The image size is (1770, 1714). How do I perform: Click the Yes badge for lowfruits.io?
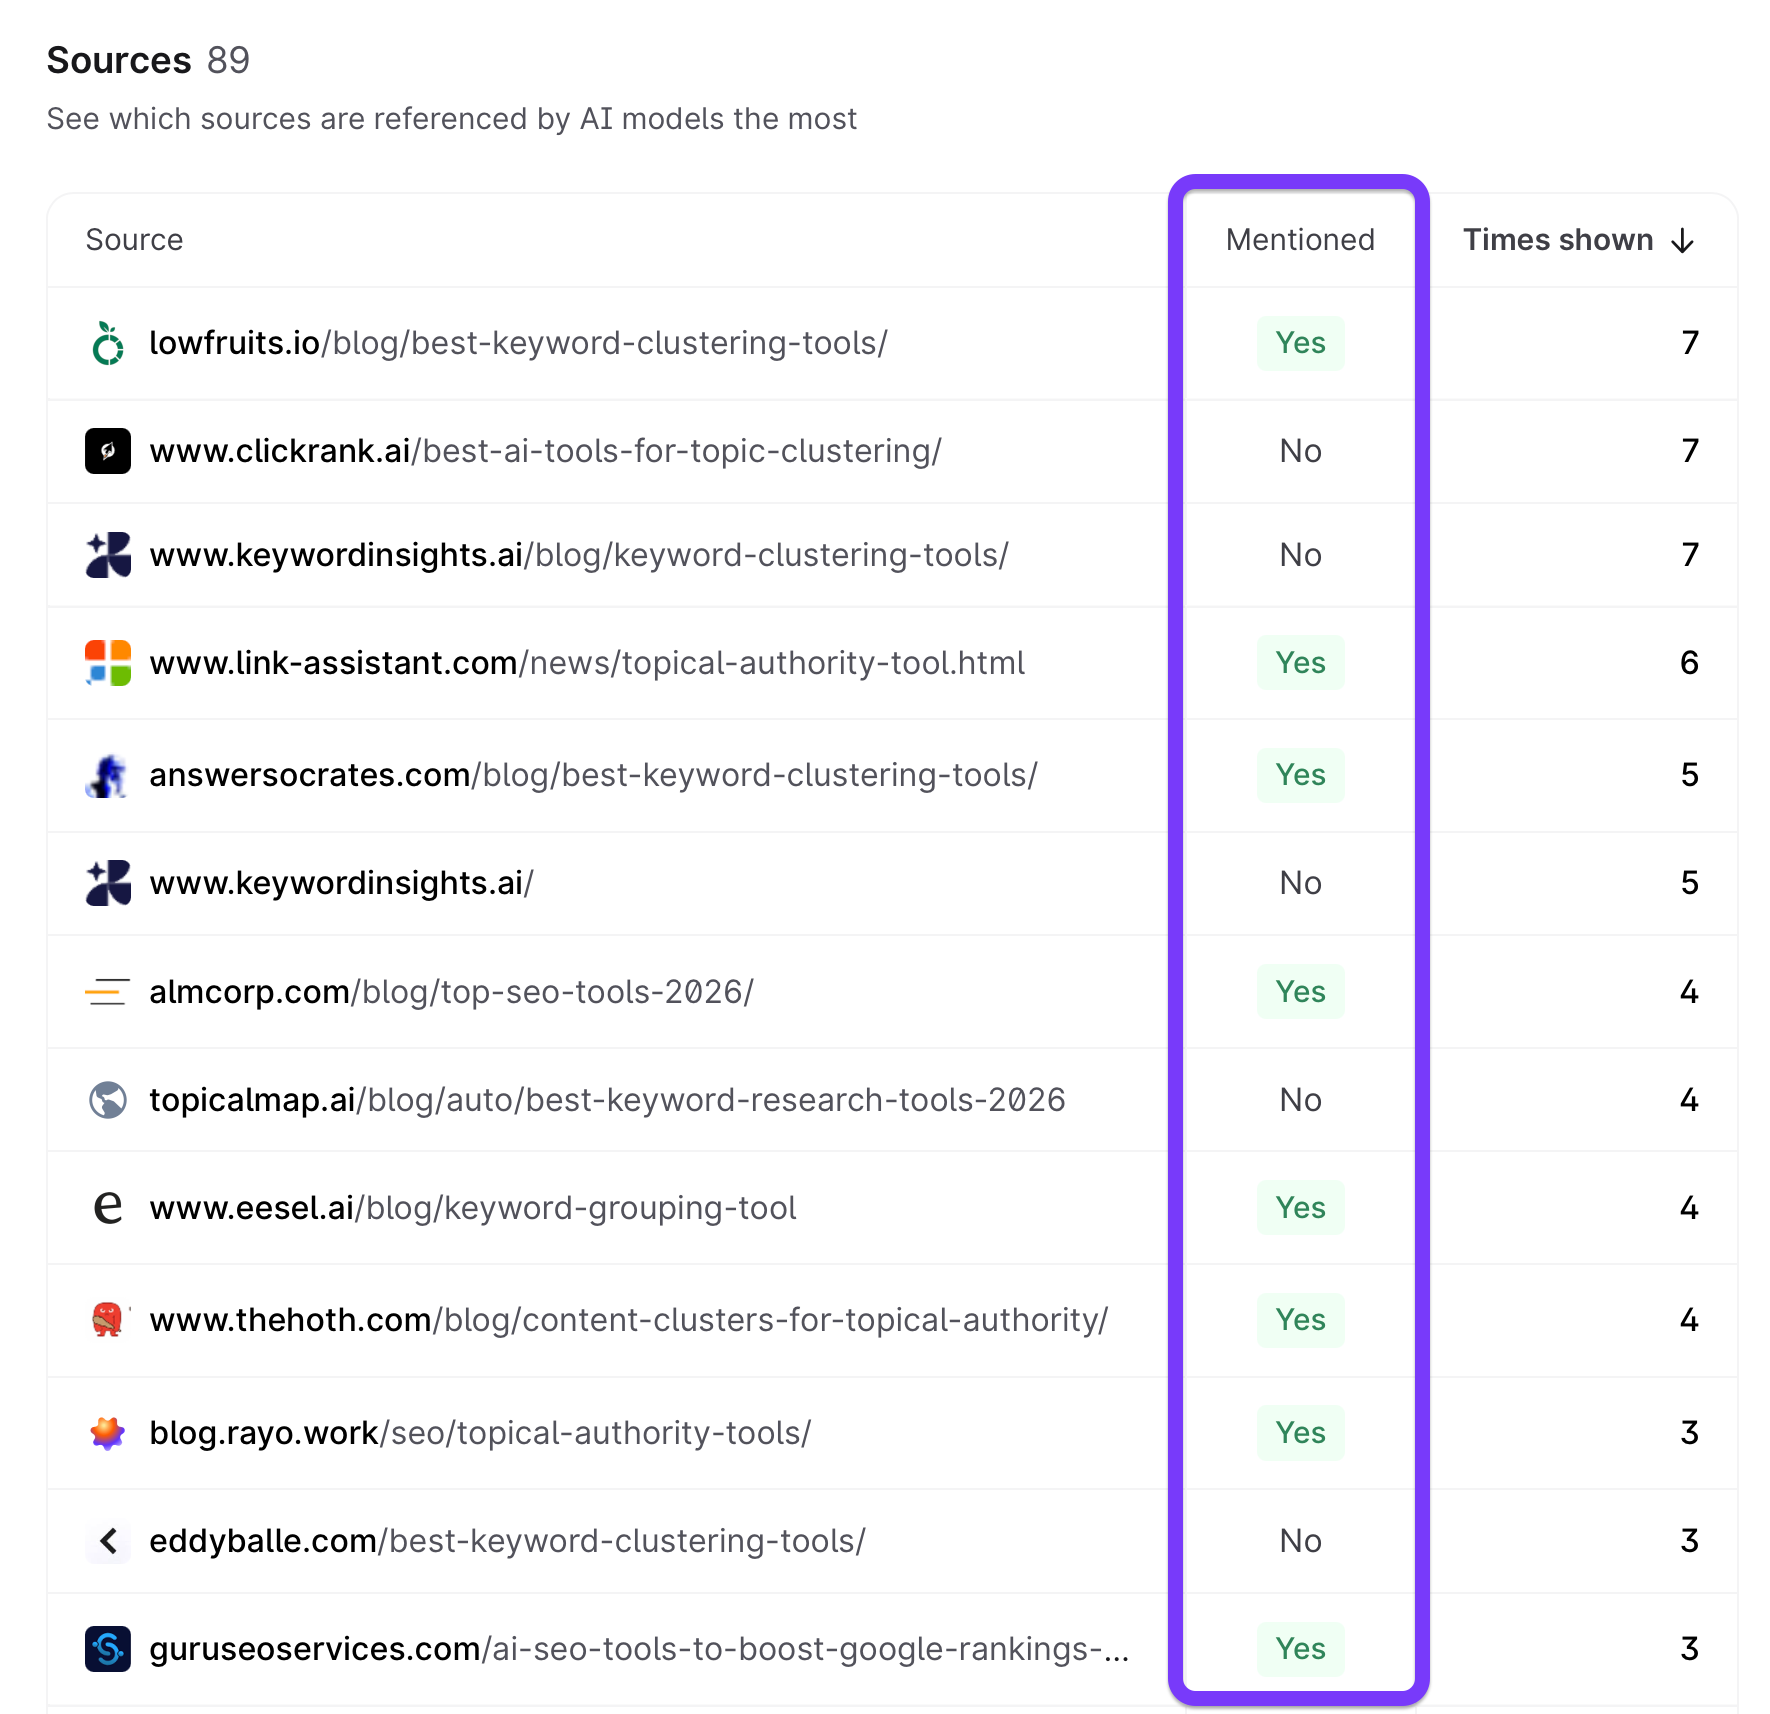pos(1300,343)
